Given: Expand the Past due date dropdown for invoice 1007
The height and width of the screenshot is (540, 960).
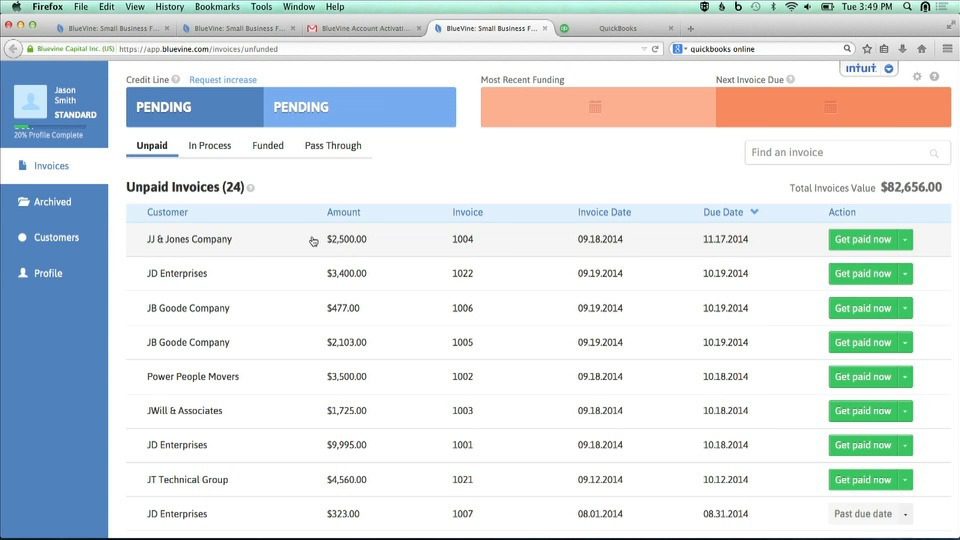Looking at the screenshot, I should click(905, 514).
